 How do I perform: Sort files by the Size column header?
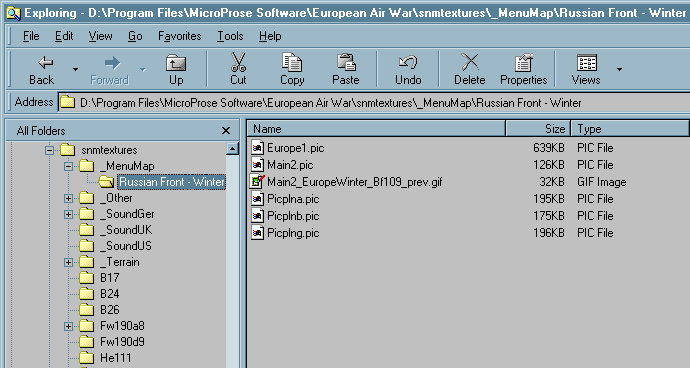pos(538,129)
